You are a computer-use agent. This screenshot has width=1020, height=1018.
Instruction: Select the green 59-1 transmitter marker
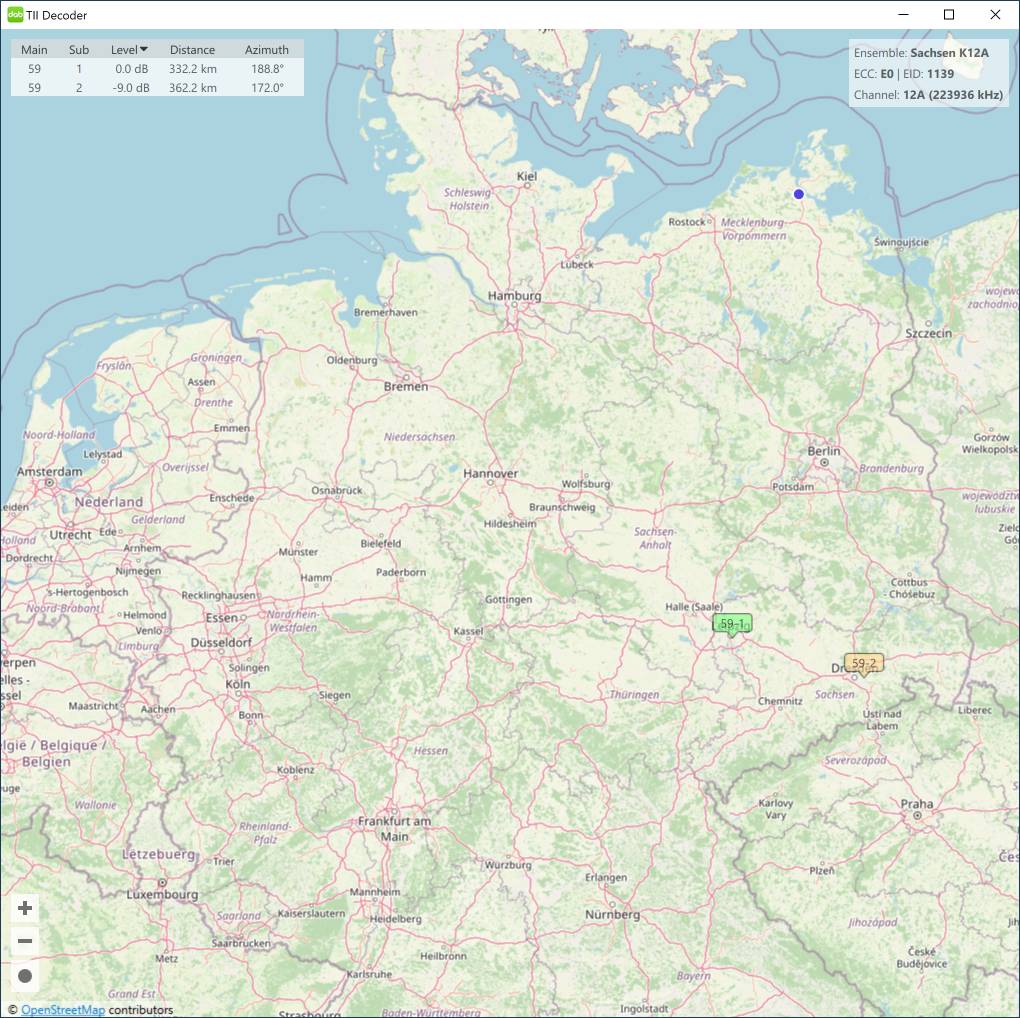pos(732,623)
